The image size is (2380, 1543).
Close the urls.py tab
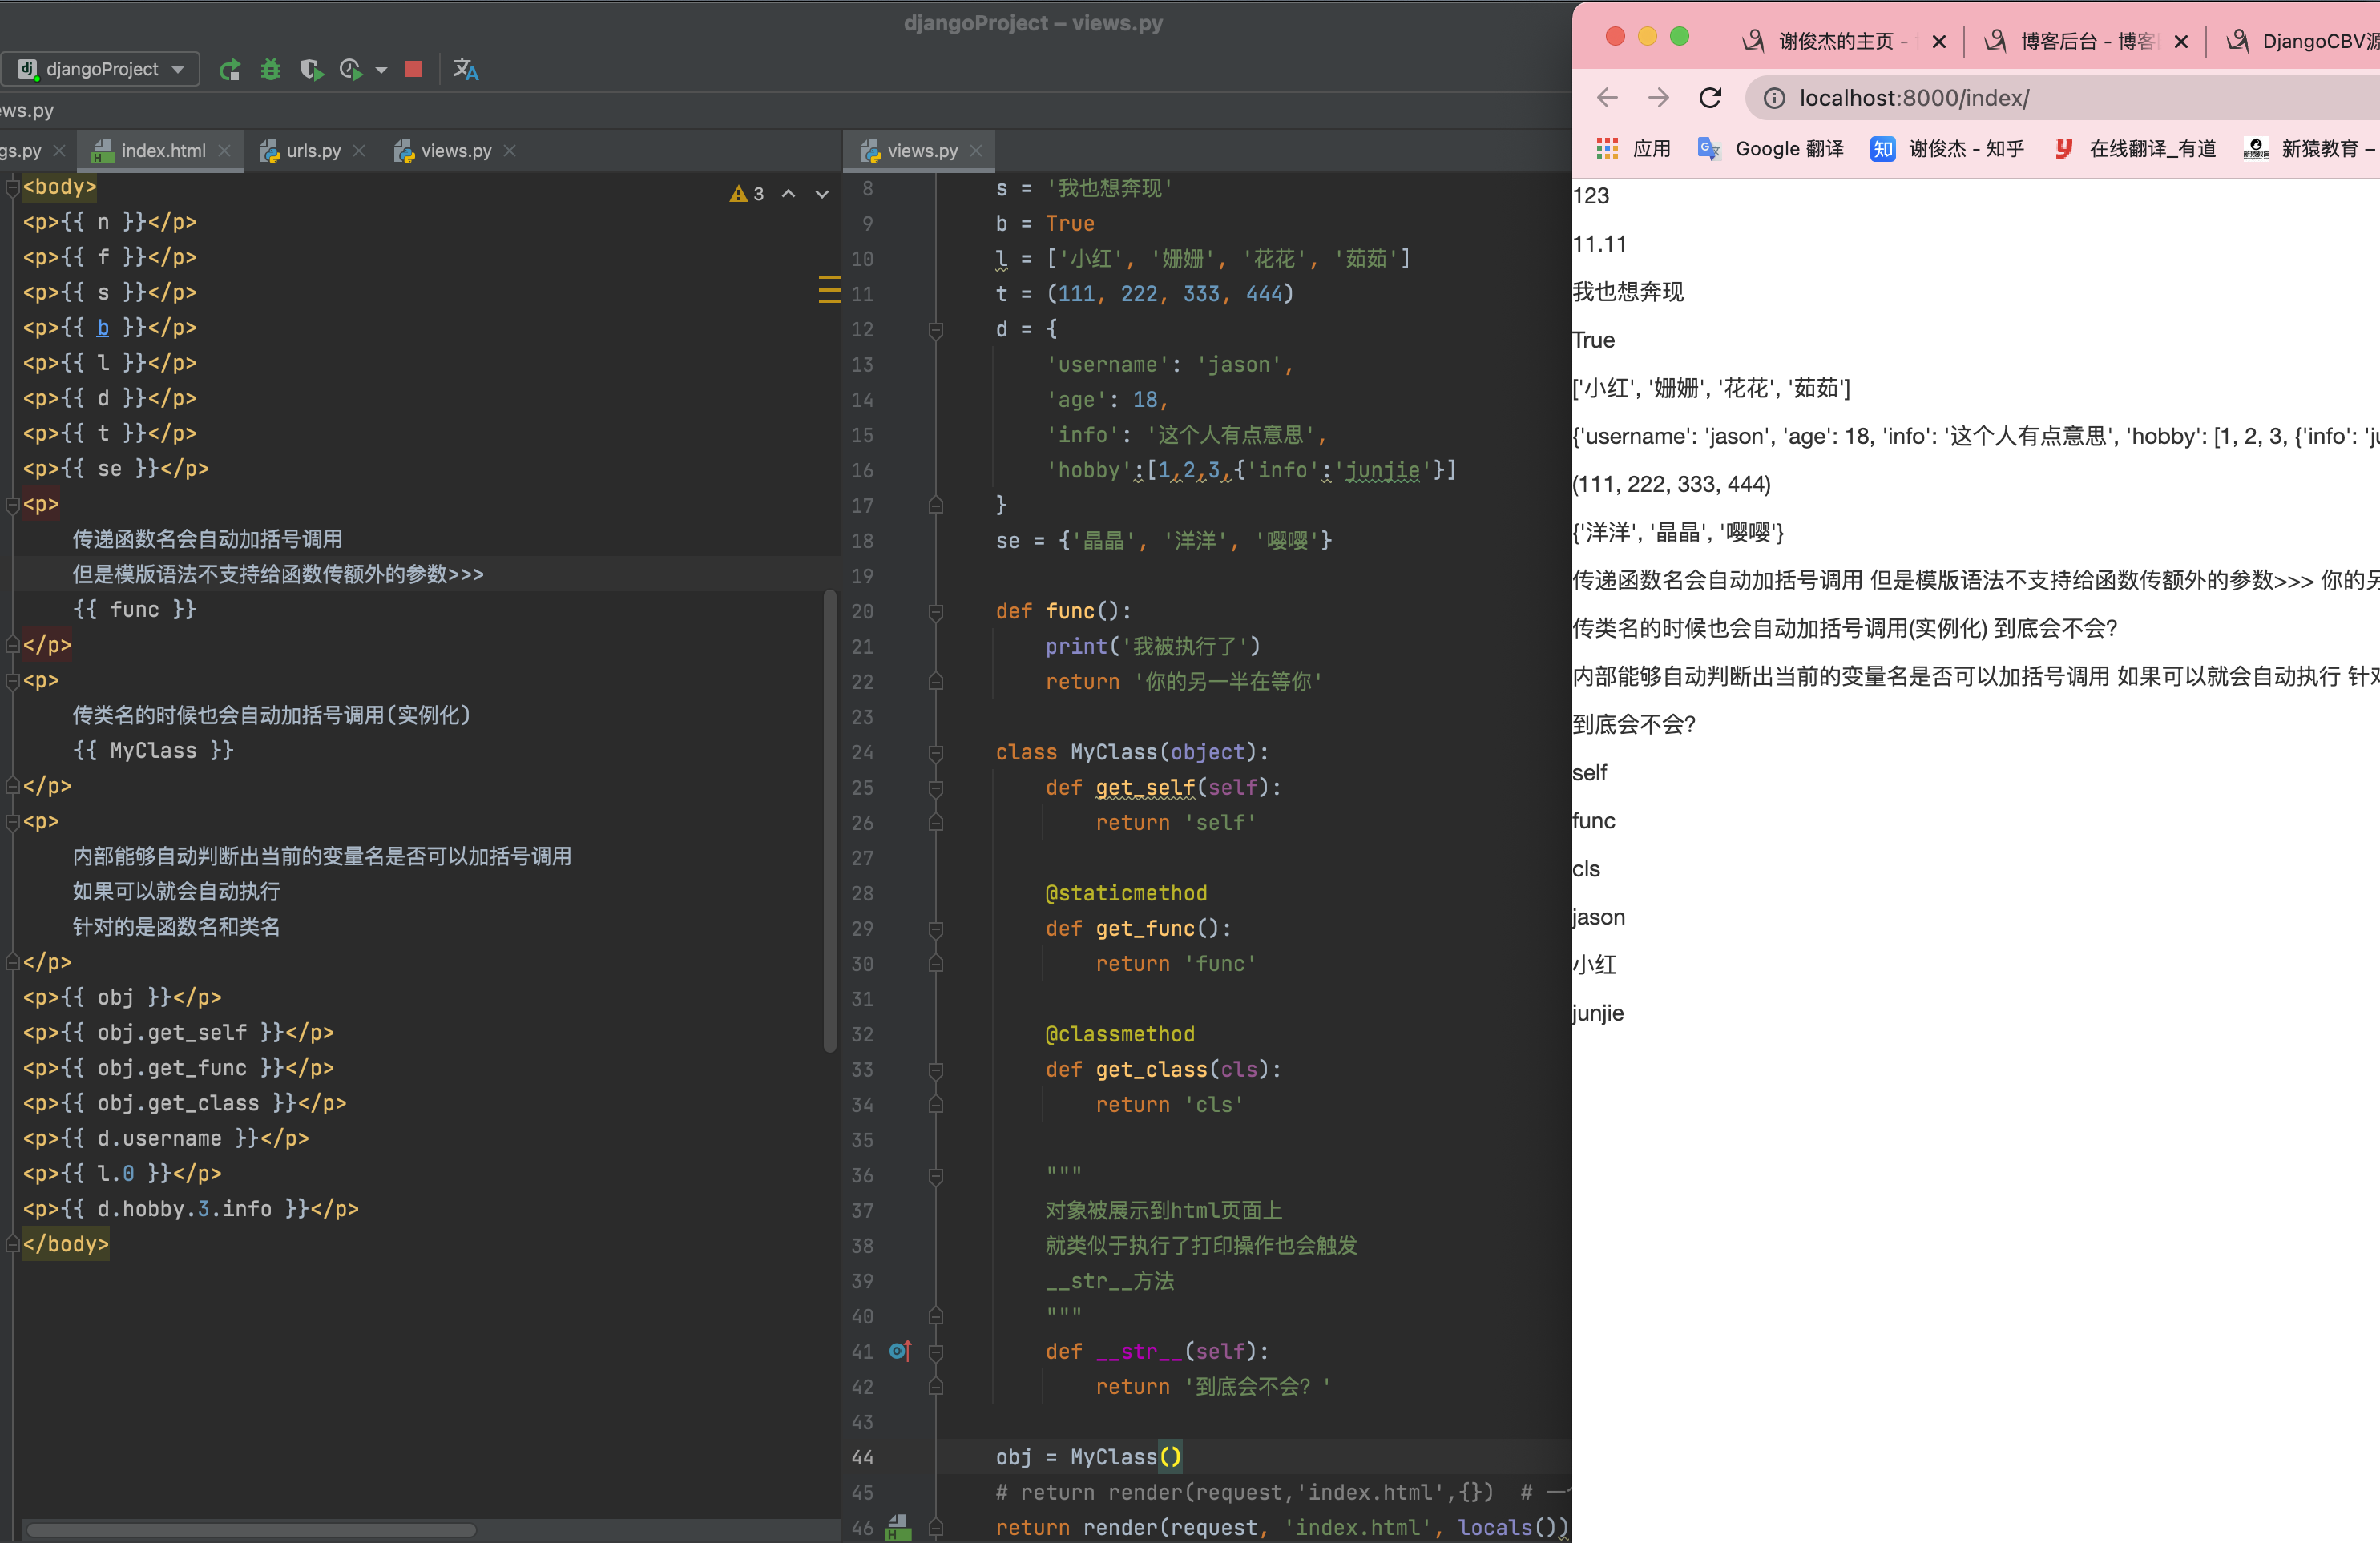coord(360,151)
